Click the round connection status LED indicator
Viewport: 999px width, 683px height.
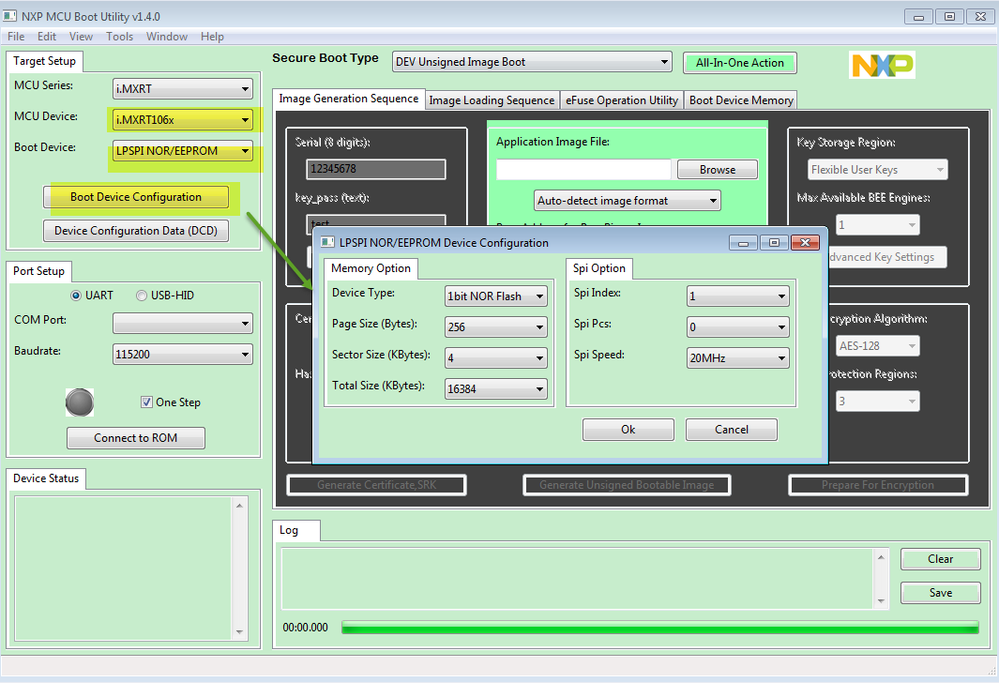80,403
